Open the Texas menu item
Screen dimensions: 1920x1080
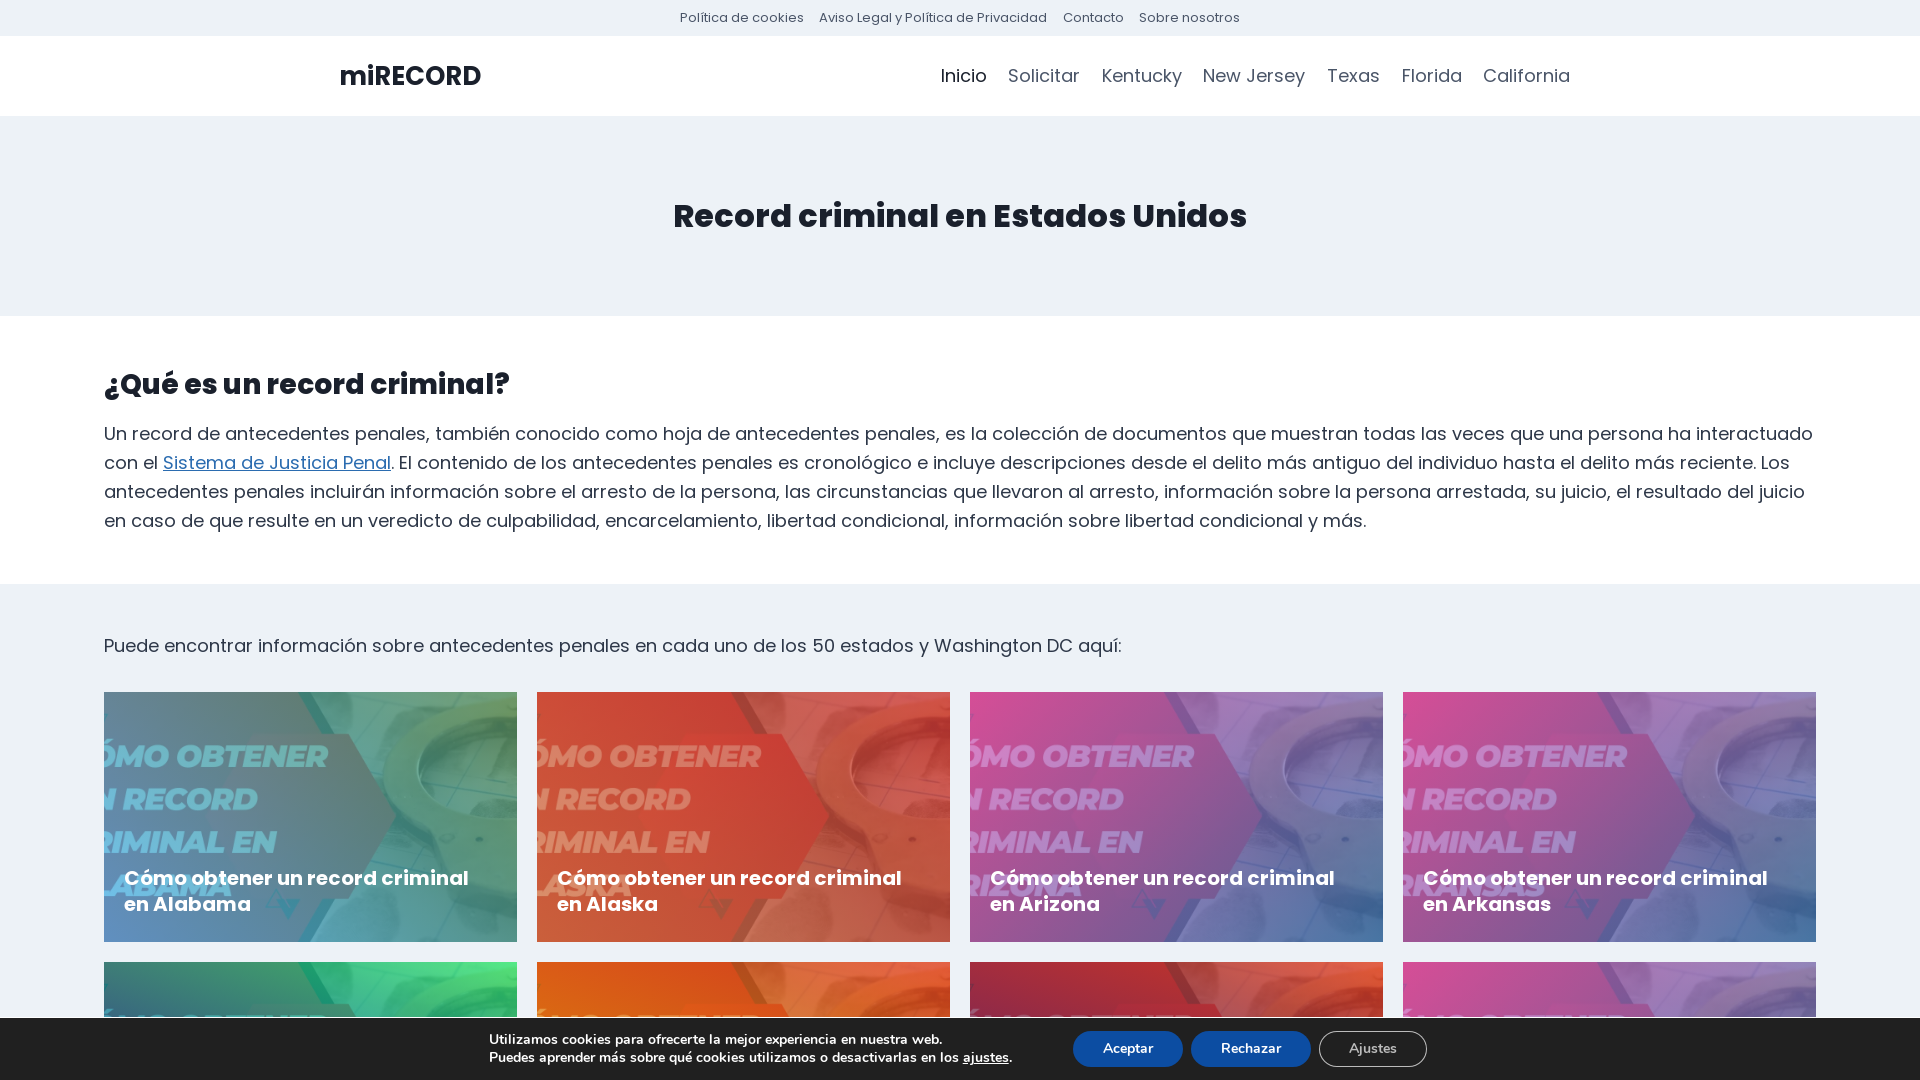click(x=1352, y=76)
